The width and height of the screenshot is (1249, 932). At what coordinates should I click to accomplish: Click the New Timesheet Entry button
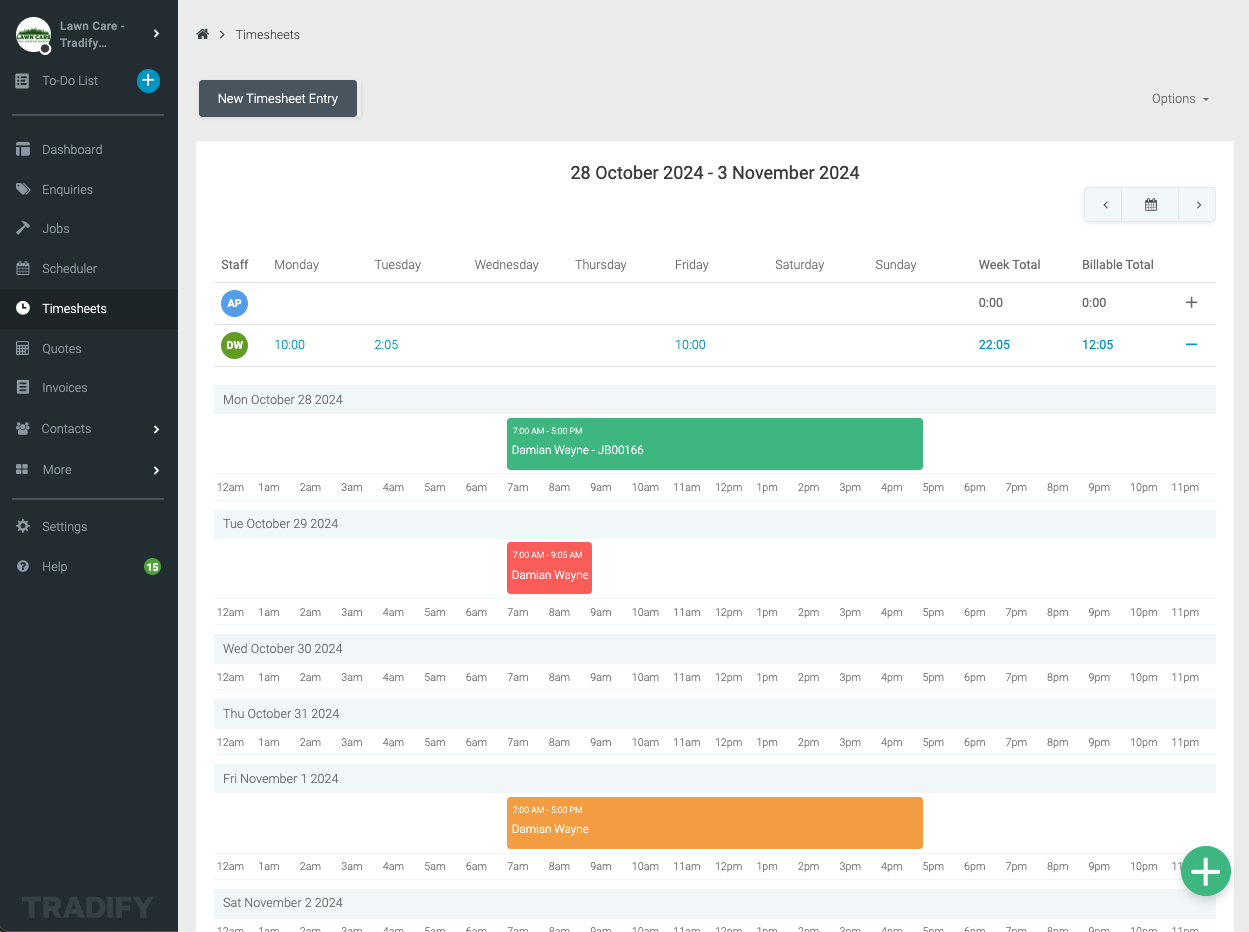click(278, 99)
